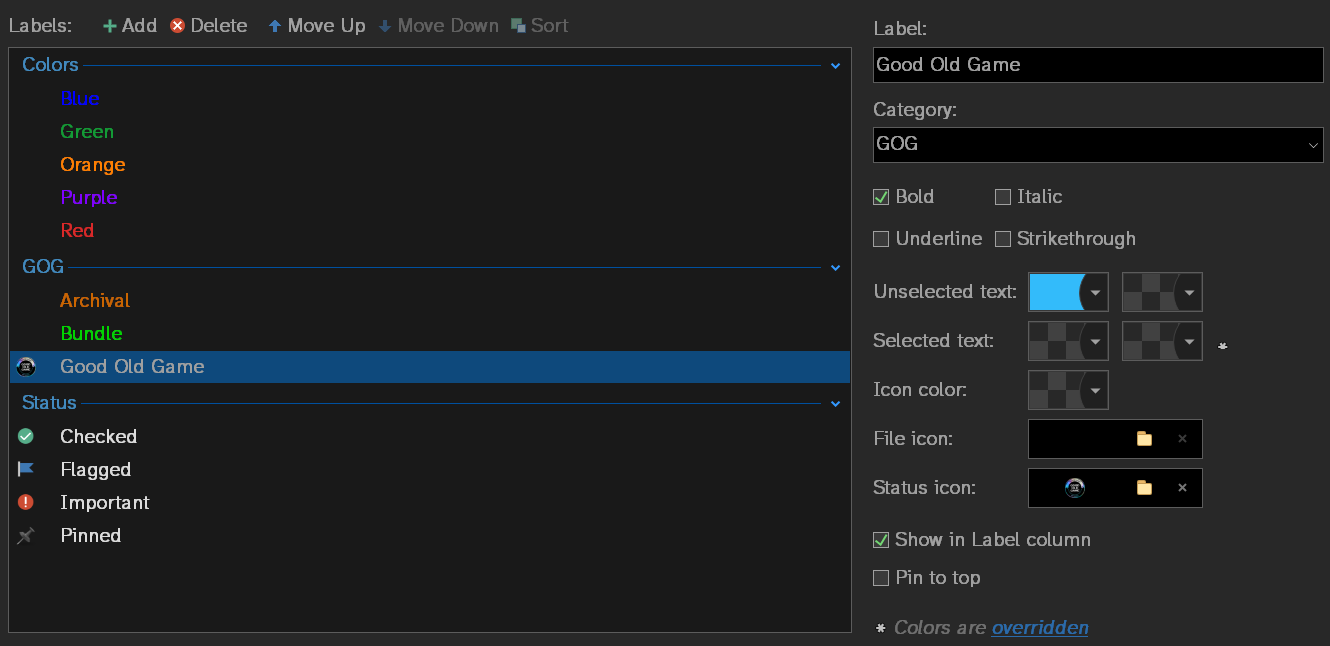Toggle the Show in Label column checkbox

coord(881,540)
